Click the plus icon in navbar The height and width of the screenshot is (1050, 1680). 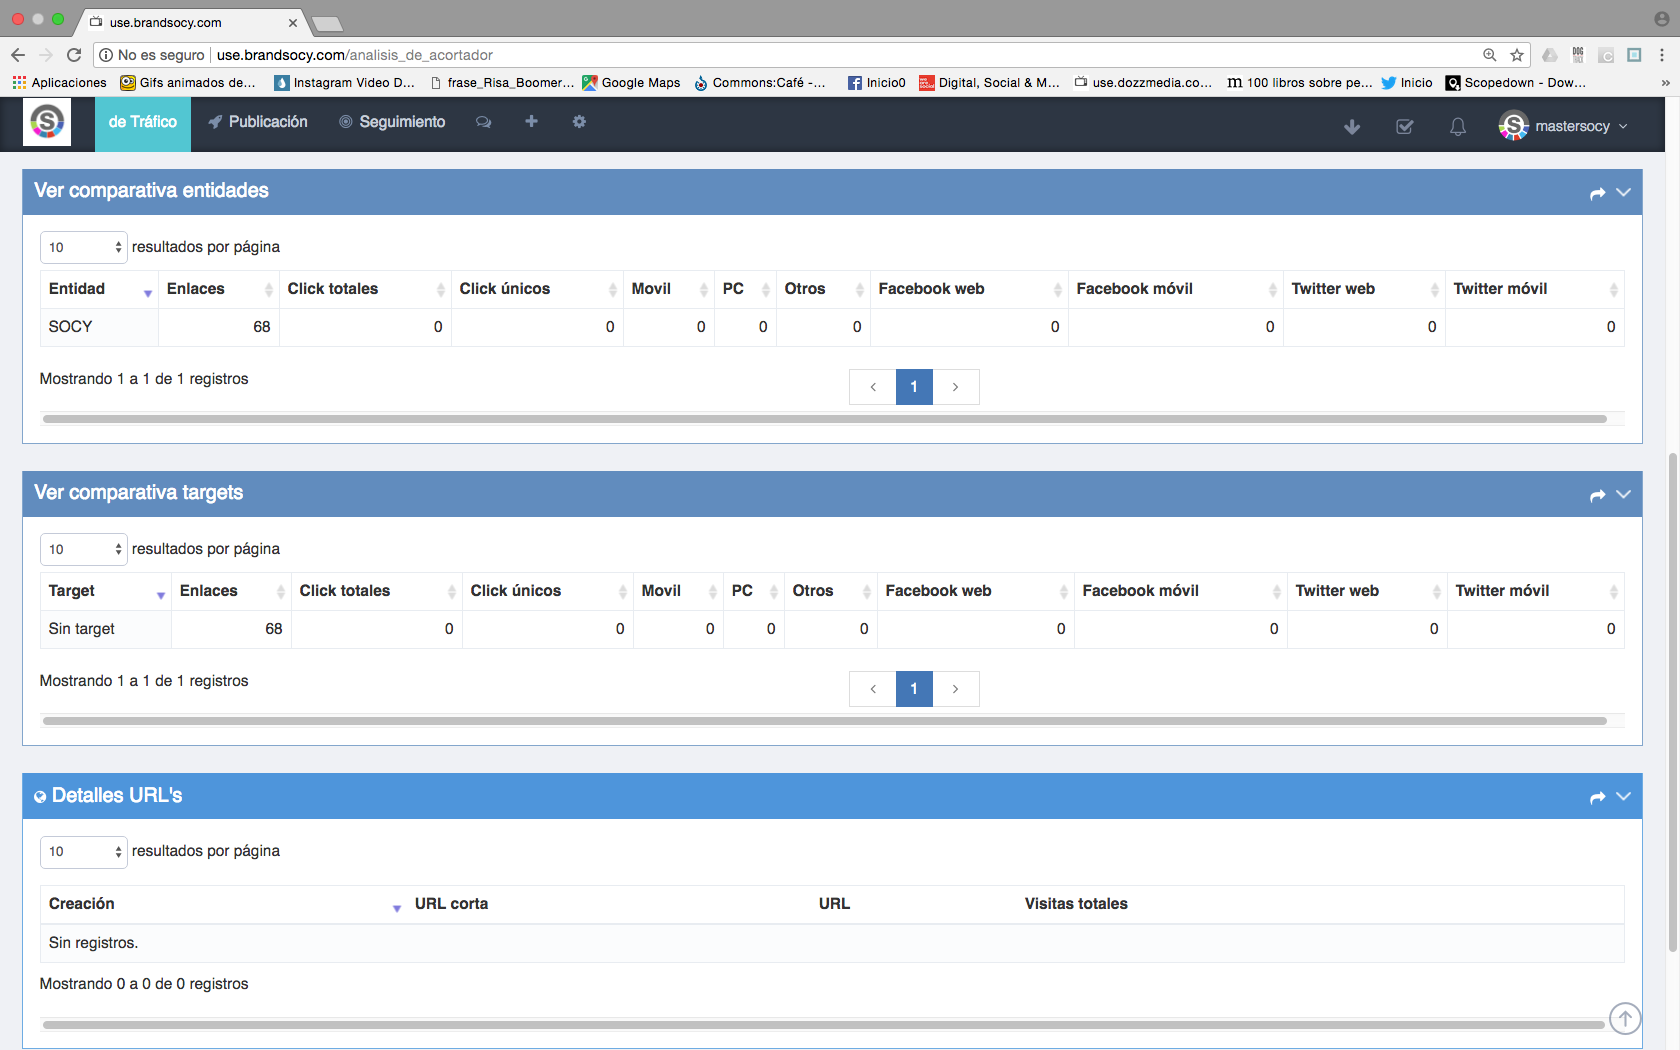(x=532, y=121)
